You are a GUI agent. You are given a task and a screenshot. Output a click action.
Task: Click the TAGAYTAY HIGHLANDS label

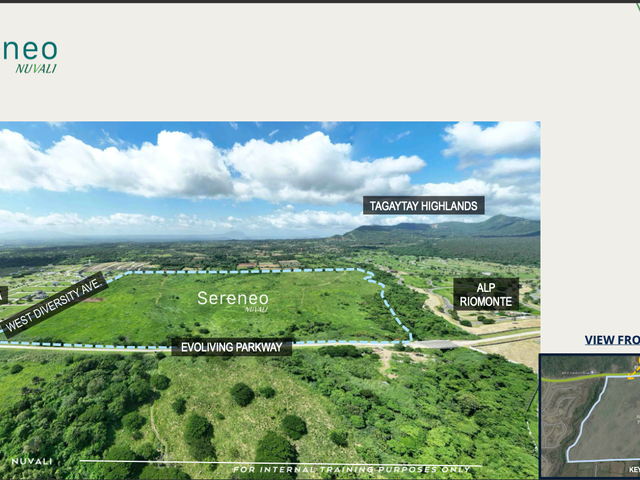tap(424, 205)
